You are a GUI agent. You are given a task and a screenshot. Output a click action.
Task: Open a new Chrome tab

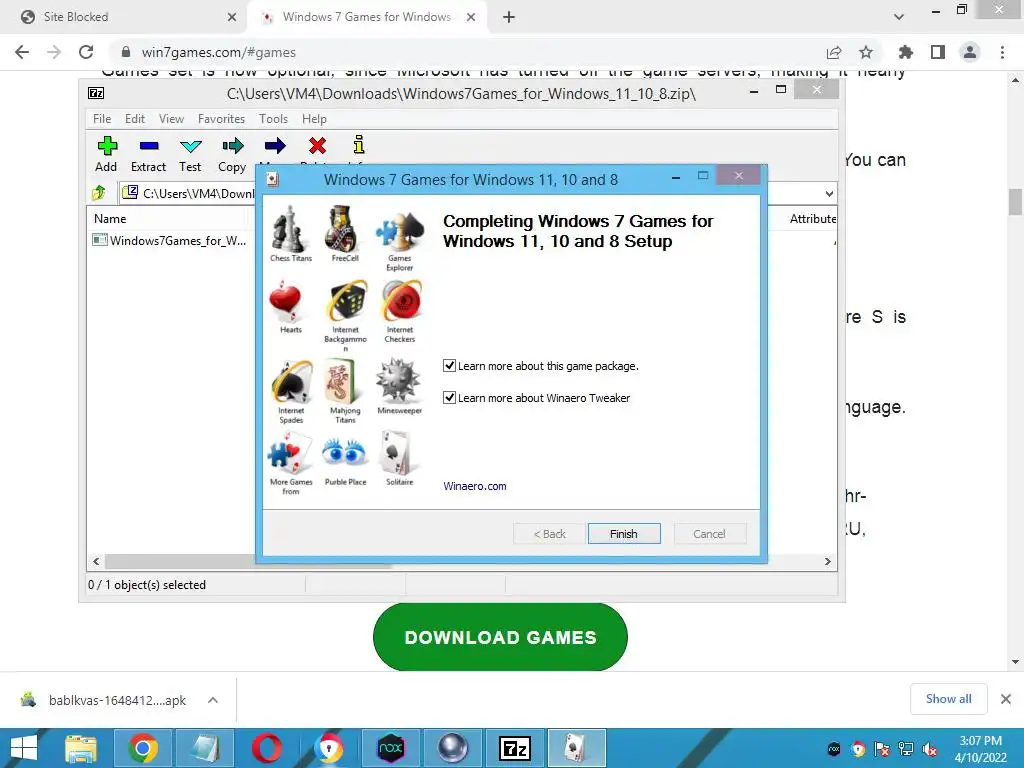(x=509, y=17)
